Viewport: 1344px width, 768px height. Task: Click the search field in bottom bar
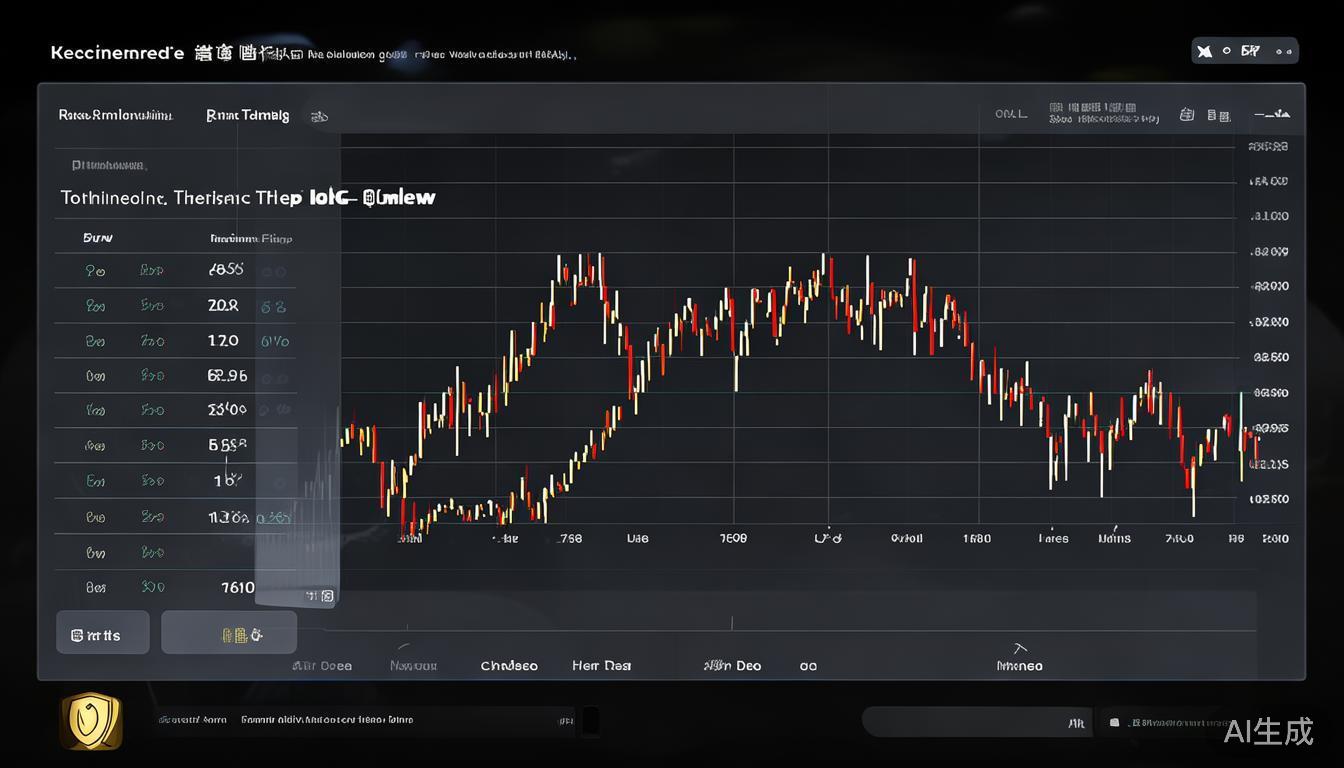975,721
